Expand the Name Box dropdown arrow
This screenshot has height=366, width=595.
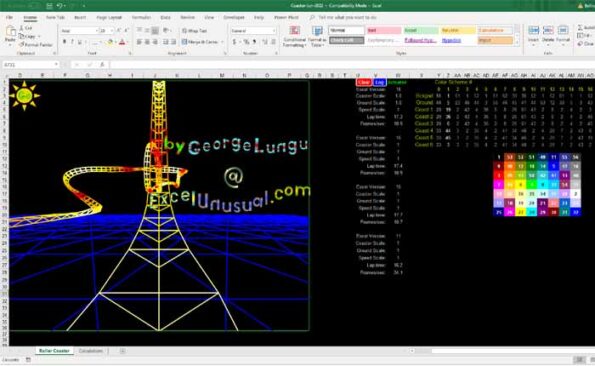click(x=56, y=64)
